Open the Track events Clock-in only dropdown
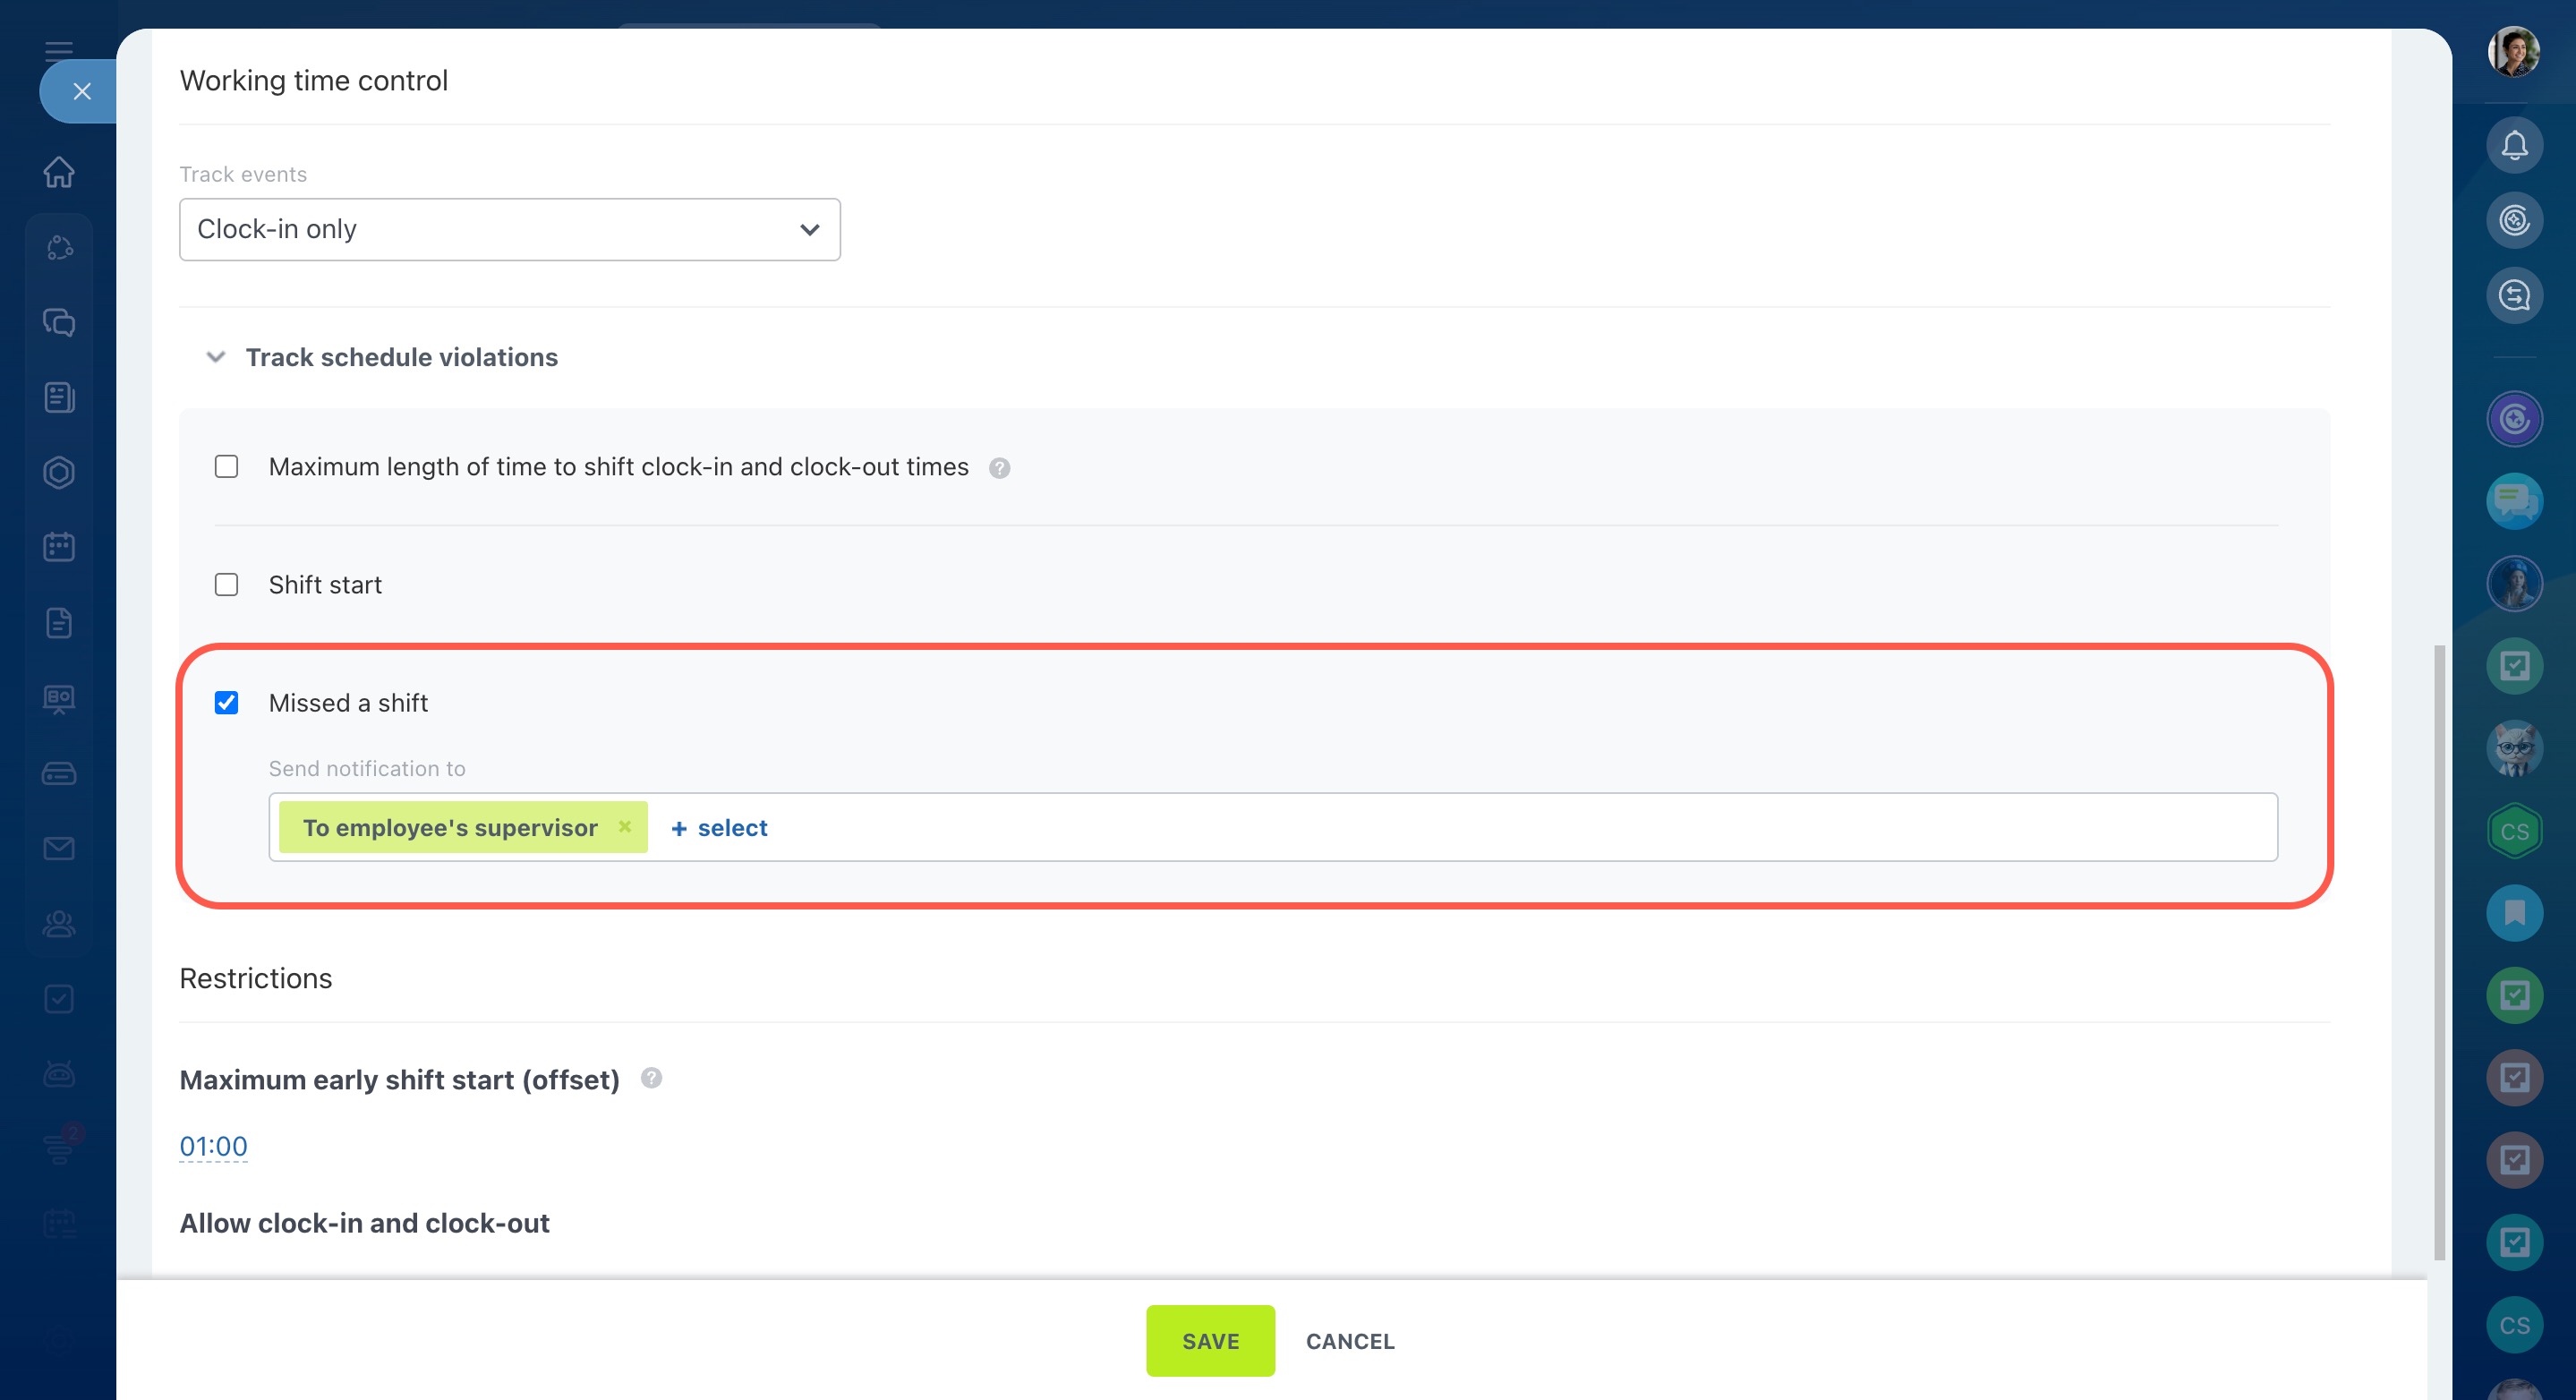Viewport: 2576px width, 1400px height. (509, 229)
